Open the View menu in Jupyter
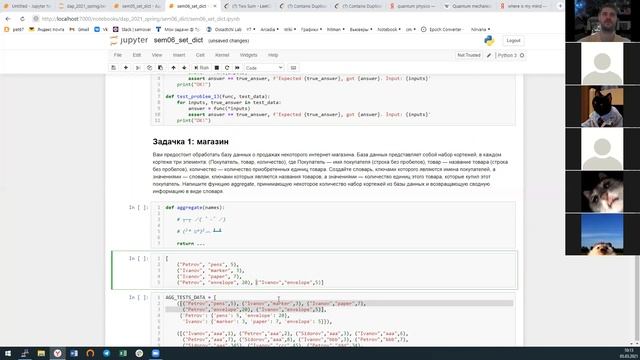The height and width of the screenshot is (360, 640). click(157, 55)
